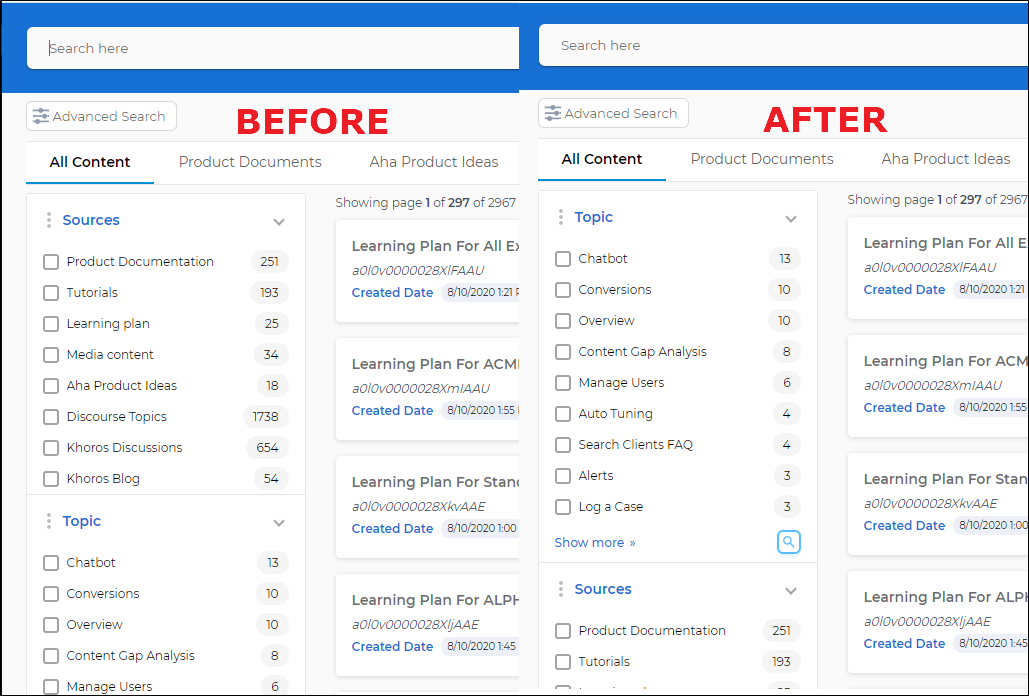
Task: Collapse the Sources facet in the BEFORE panel
Action: (x=279, y=222)
